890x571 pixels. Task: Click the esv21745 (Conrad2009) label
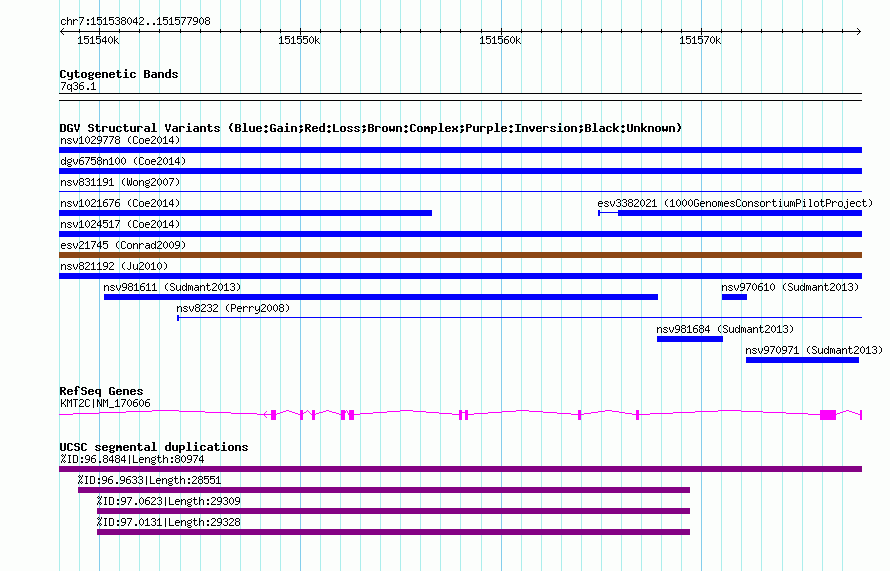tap(123, 245)
